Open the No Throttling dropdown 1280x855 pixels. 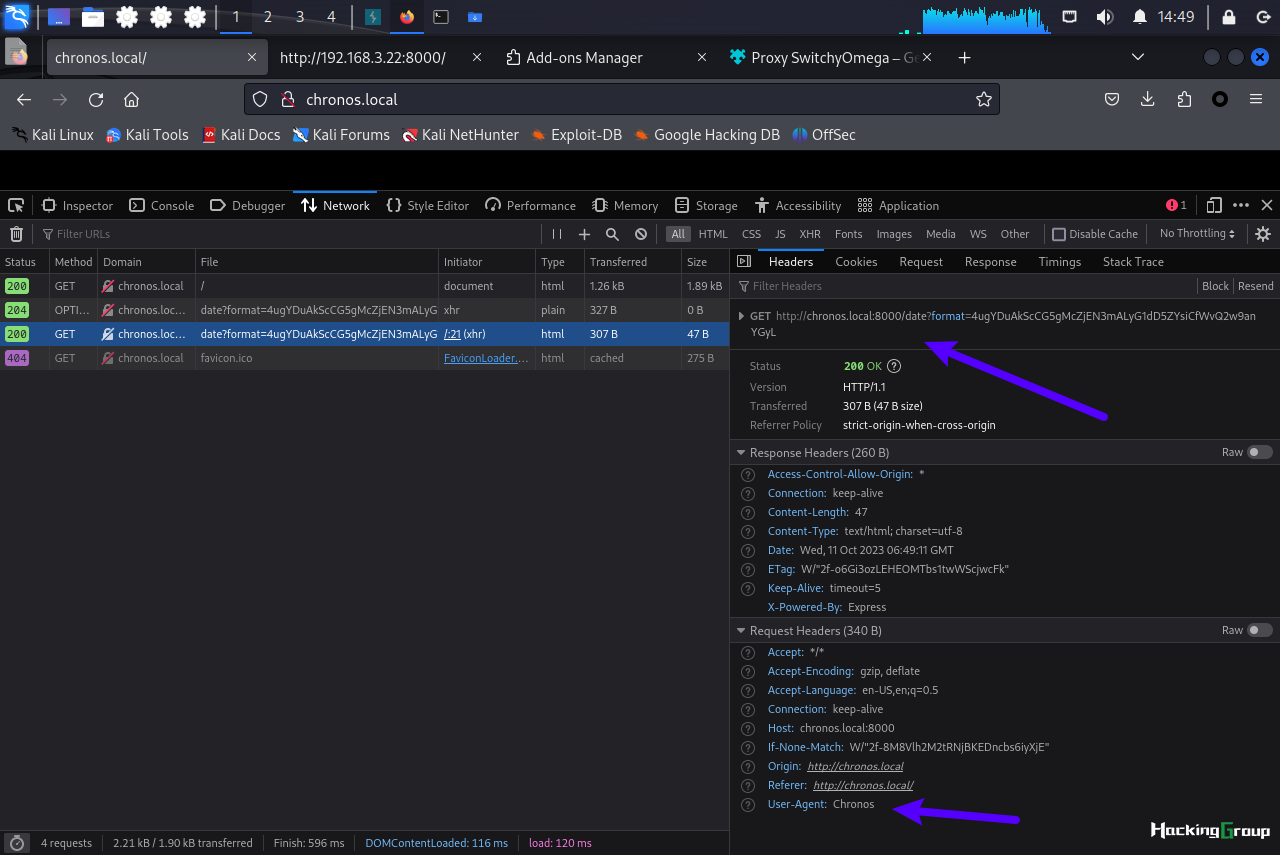click(x=1197, y=234)
